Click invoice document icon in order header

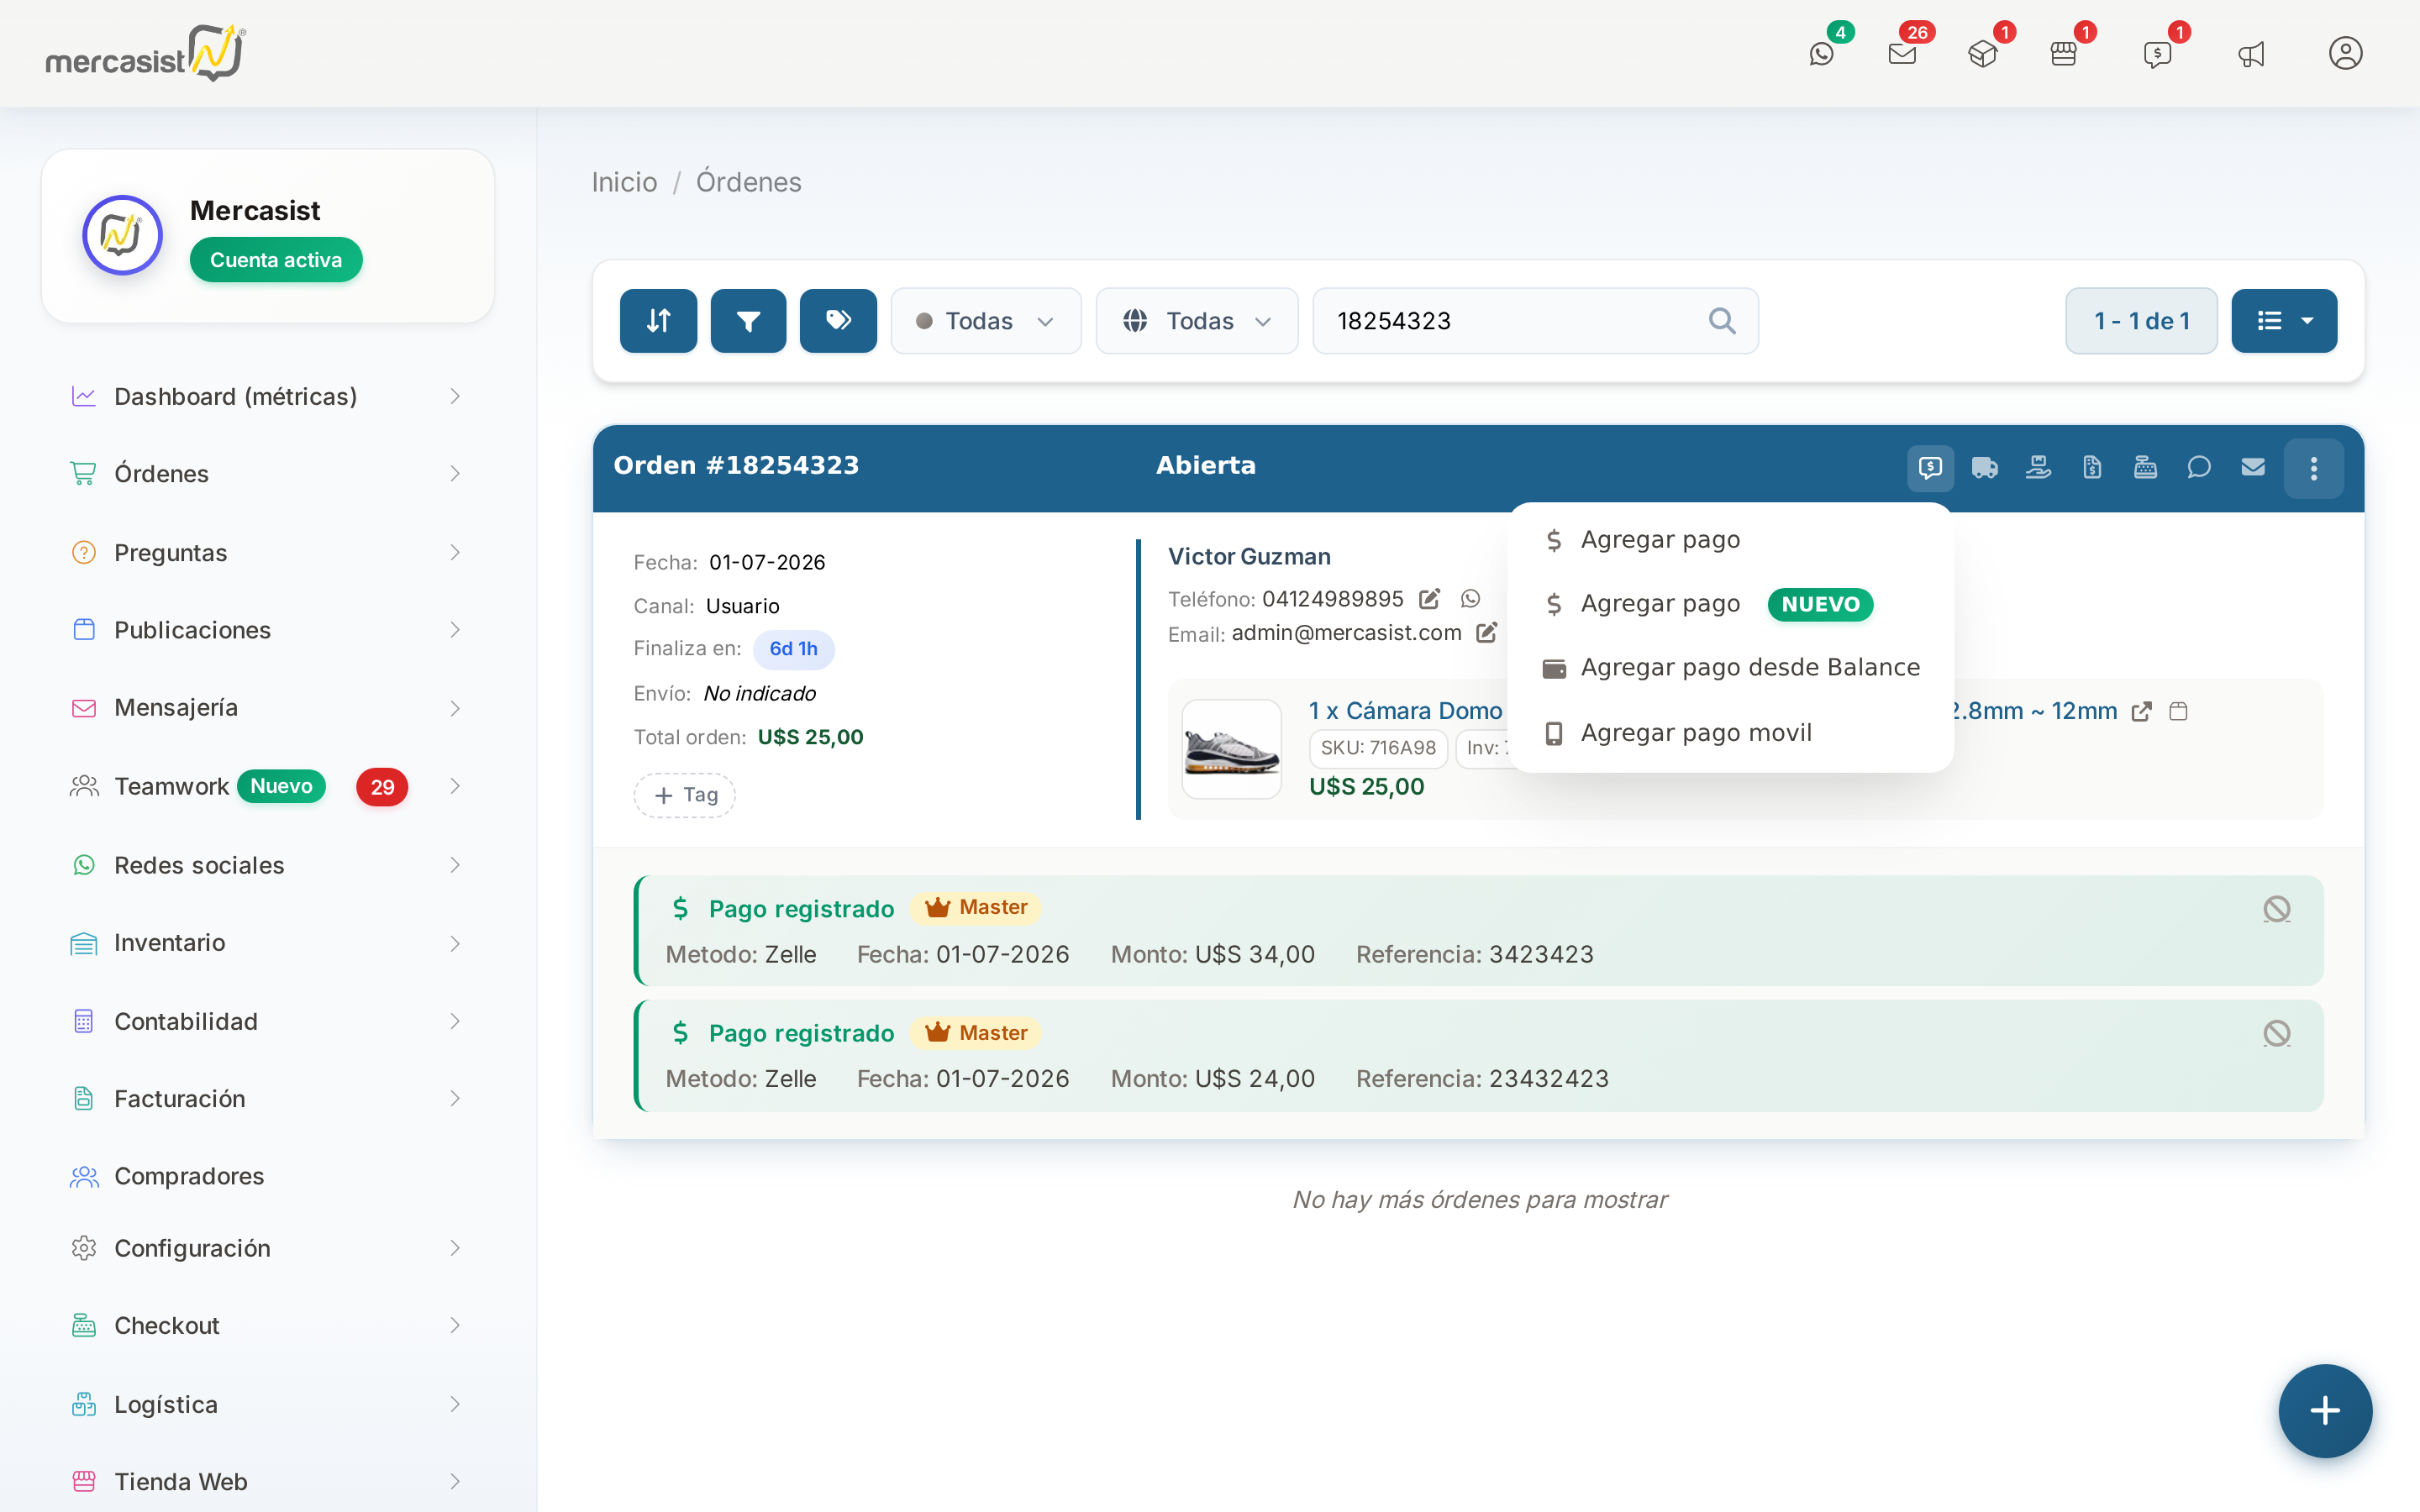(2092, 468)
